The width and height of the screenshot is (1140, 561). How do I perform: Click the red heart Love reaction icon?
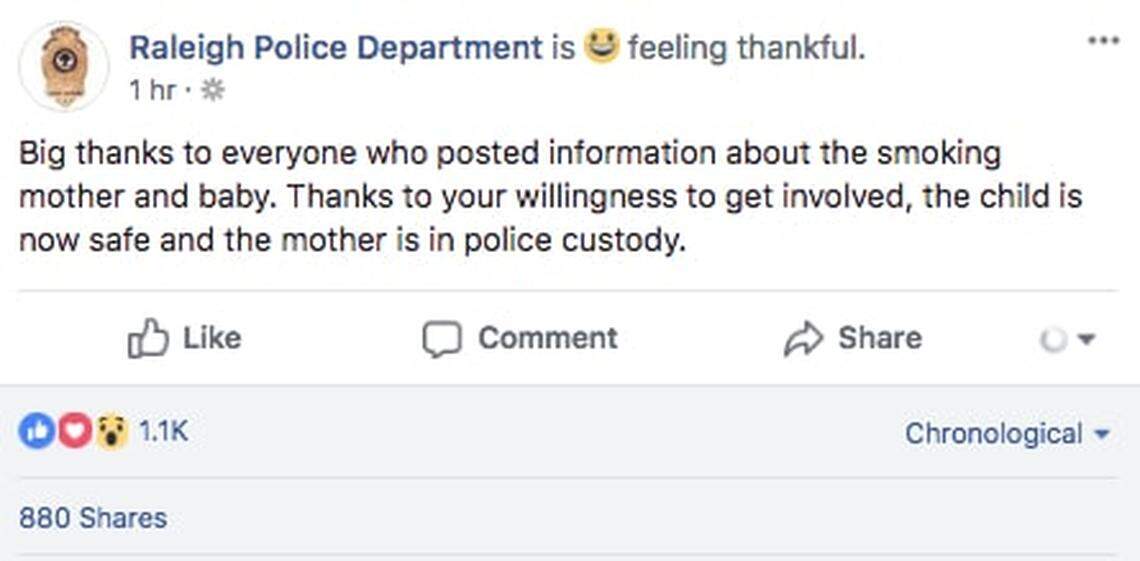74,432
